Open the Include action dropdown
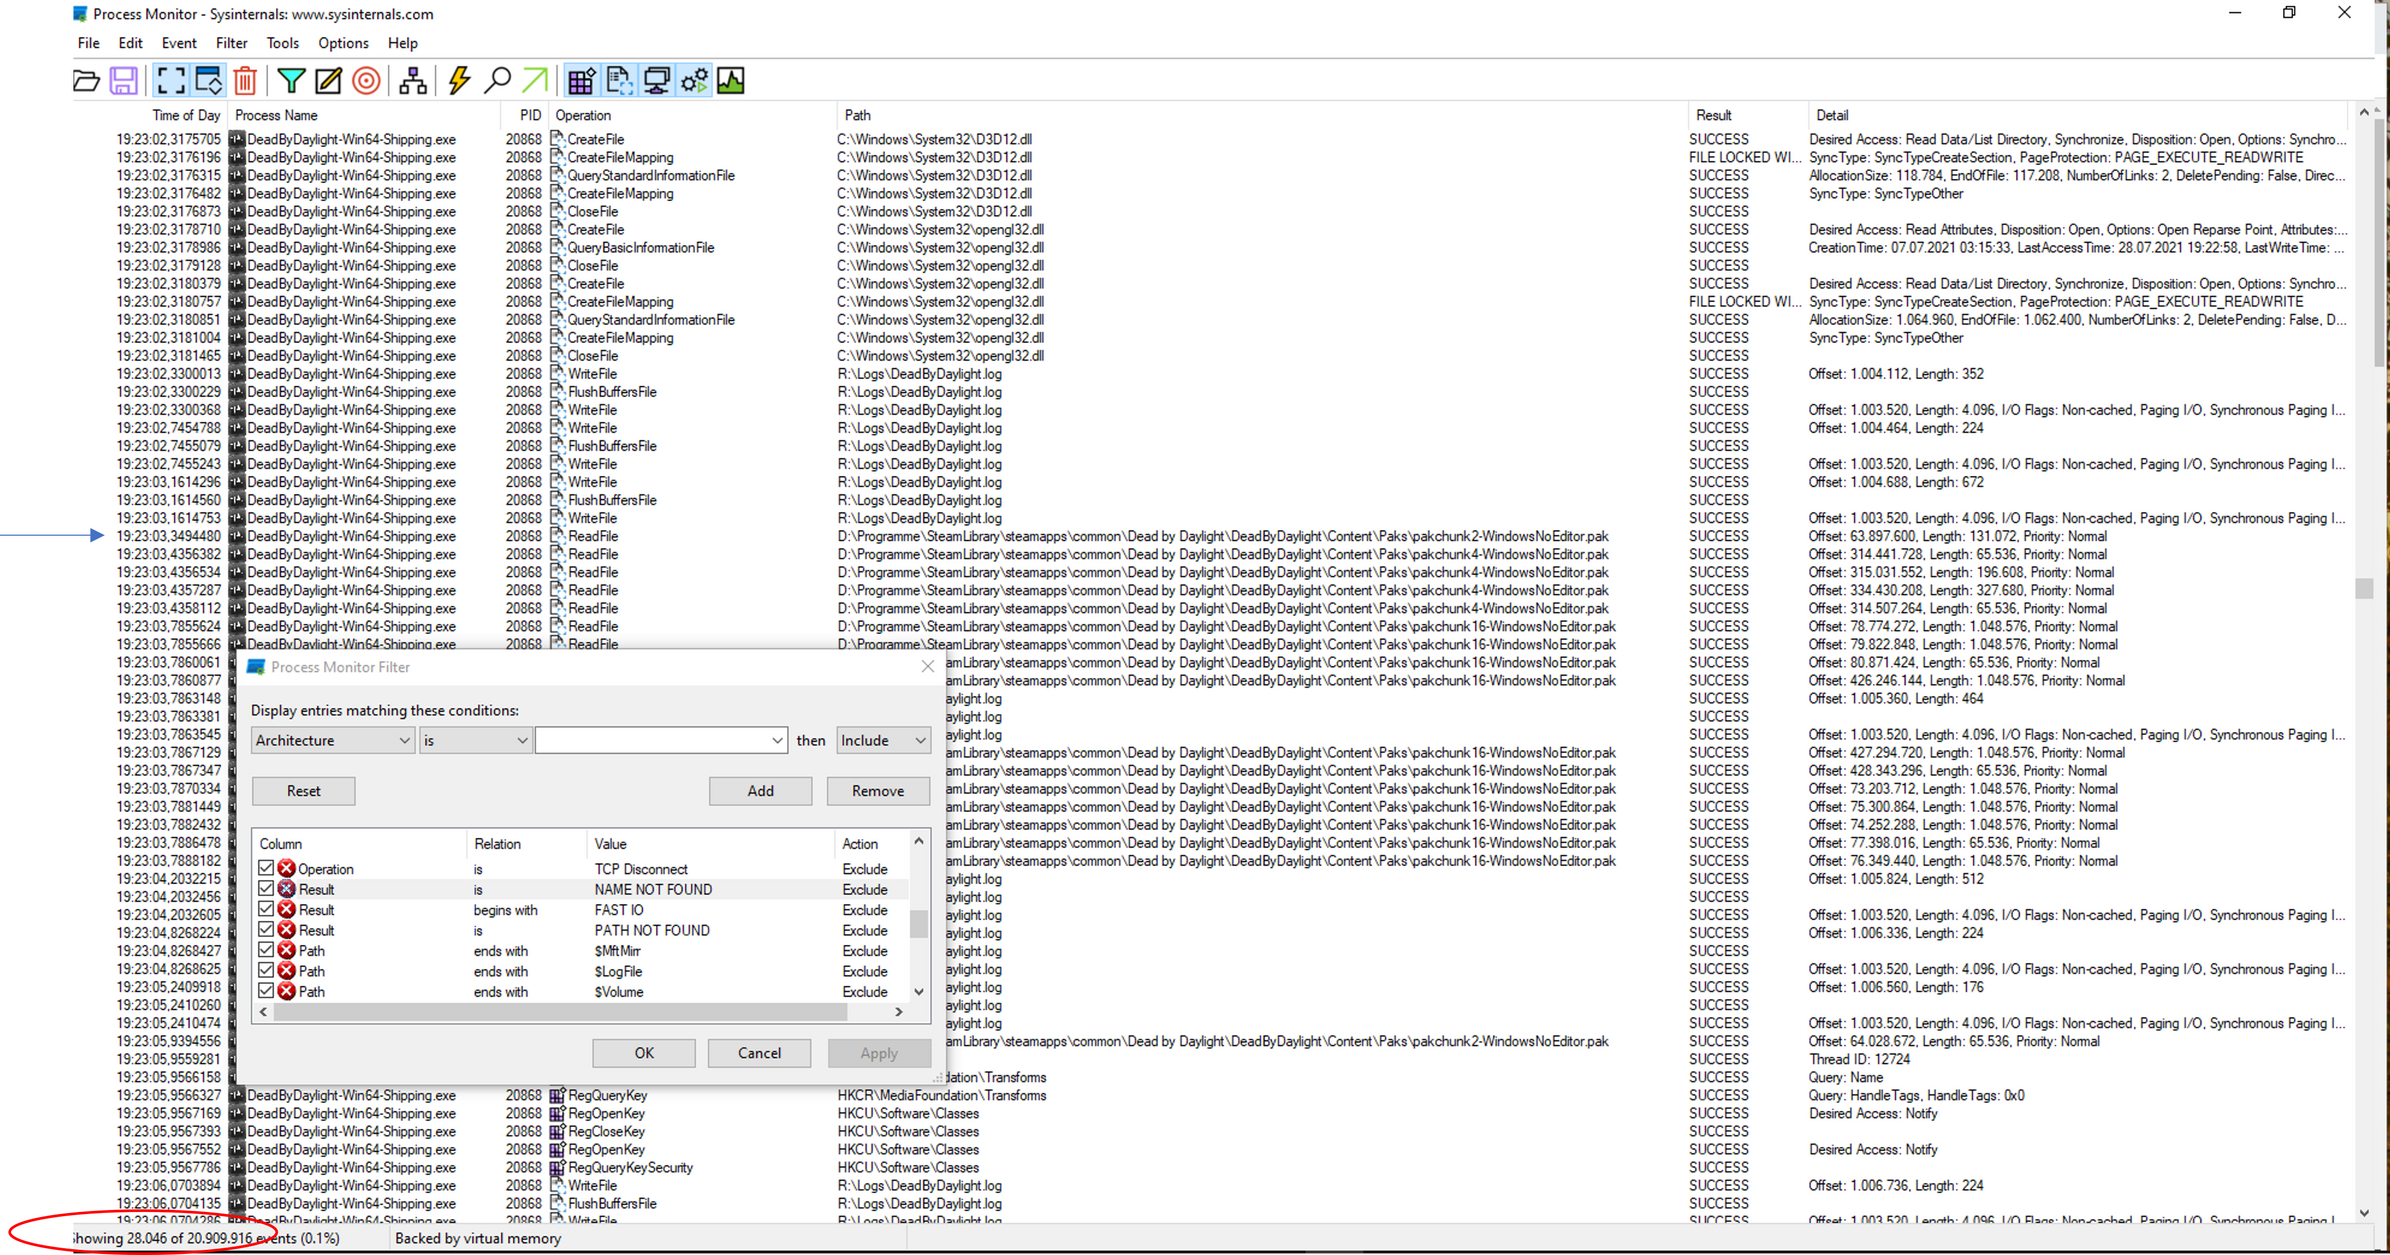The image size is (2390, 1255). tap(883, 740)
